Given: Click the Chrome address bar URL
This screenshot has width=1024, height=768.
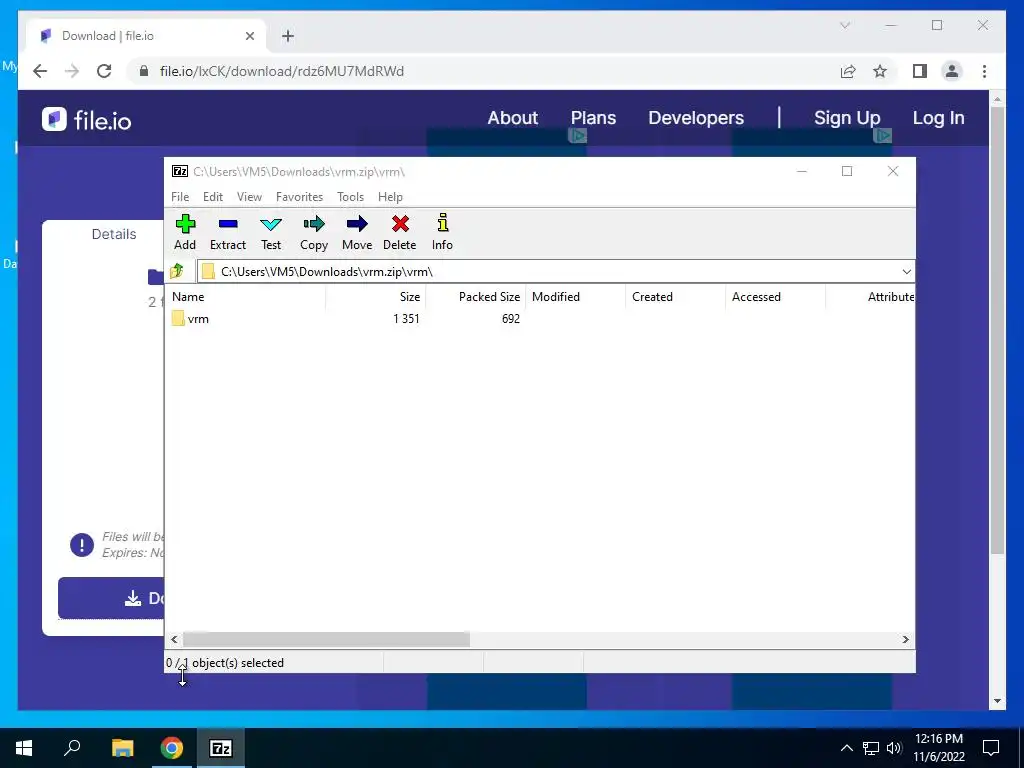Looking at the screenshot, I should (281, 71).
